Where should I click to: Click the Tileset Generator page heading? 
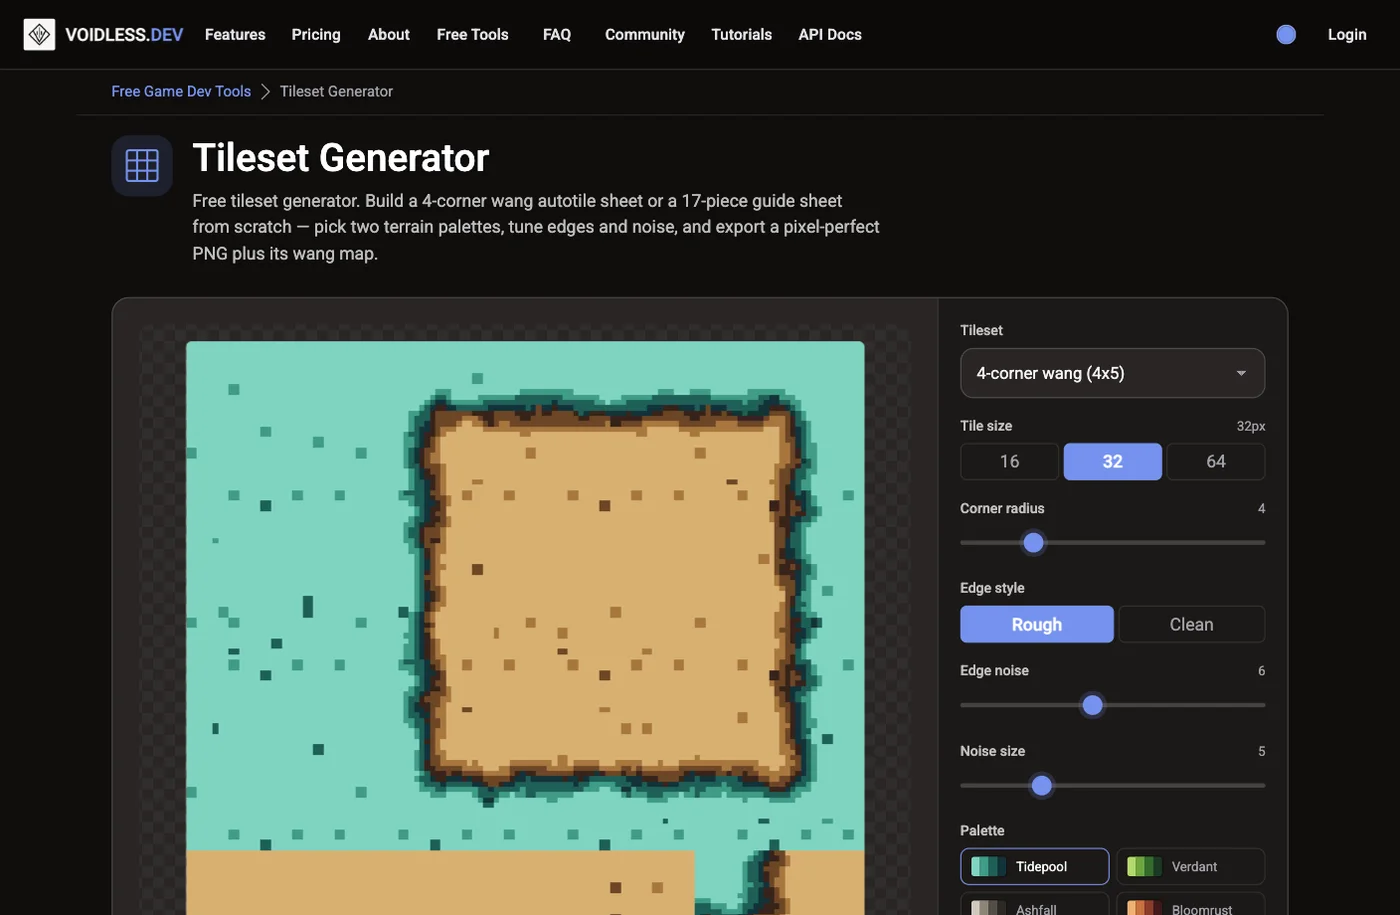click(341, 158)
